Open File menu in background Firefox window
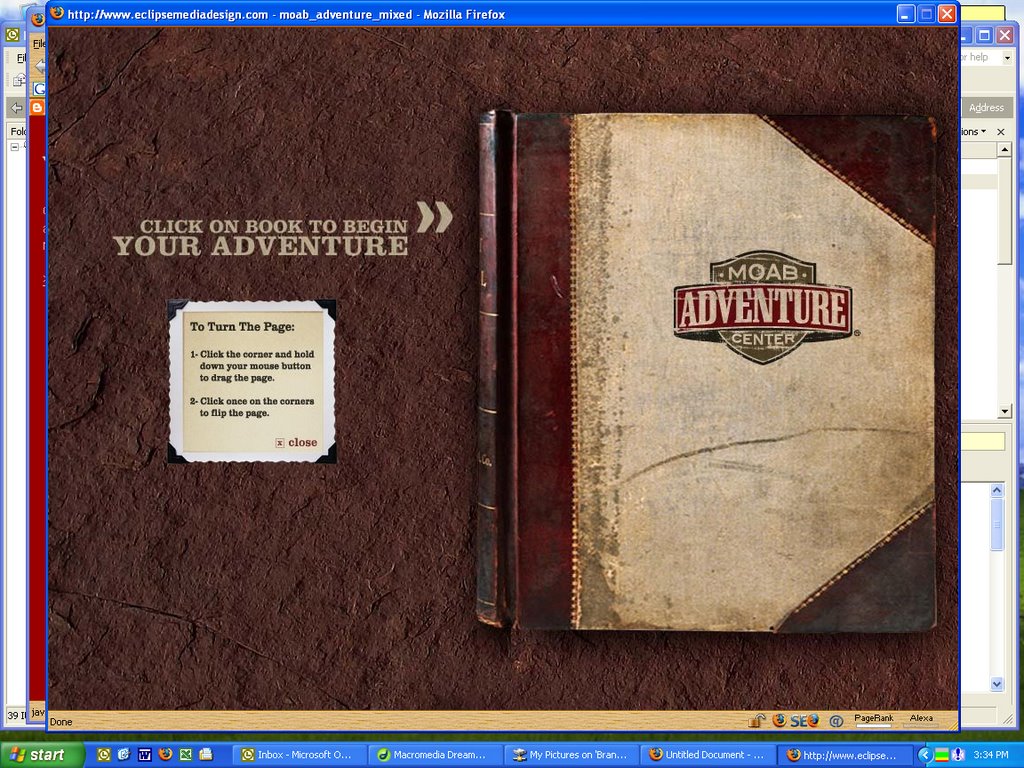The height and width of the screenshot is (768, 1024). tap(39, 44)
